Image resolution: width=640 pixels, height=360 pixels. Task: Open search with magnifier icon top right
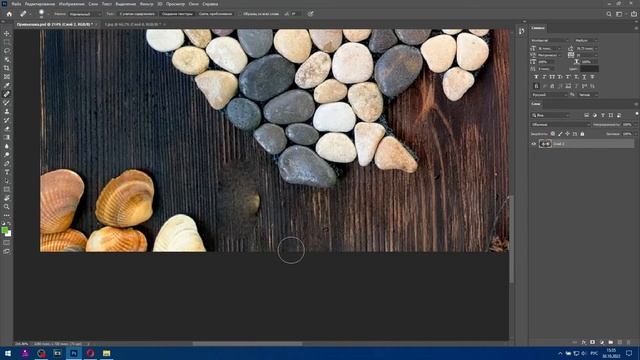[x=609, y=14]
